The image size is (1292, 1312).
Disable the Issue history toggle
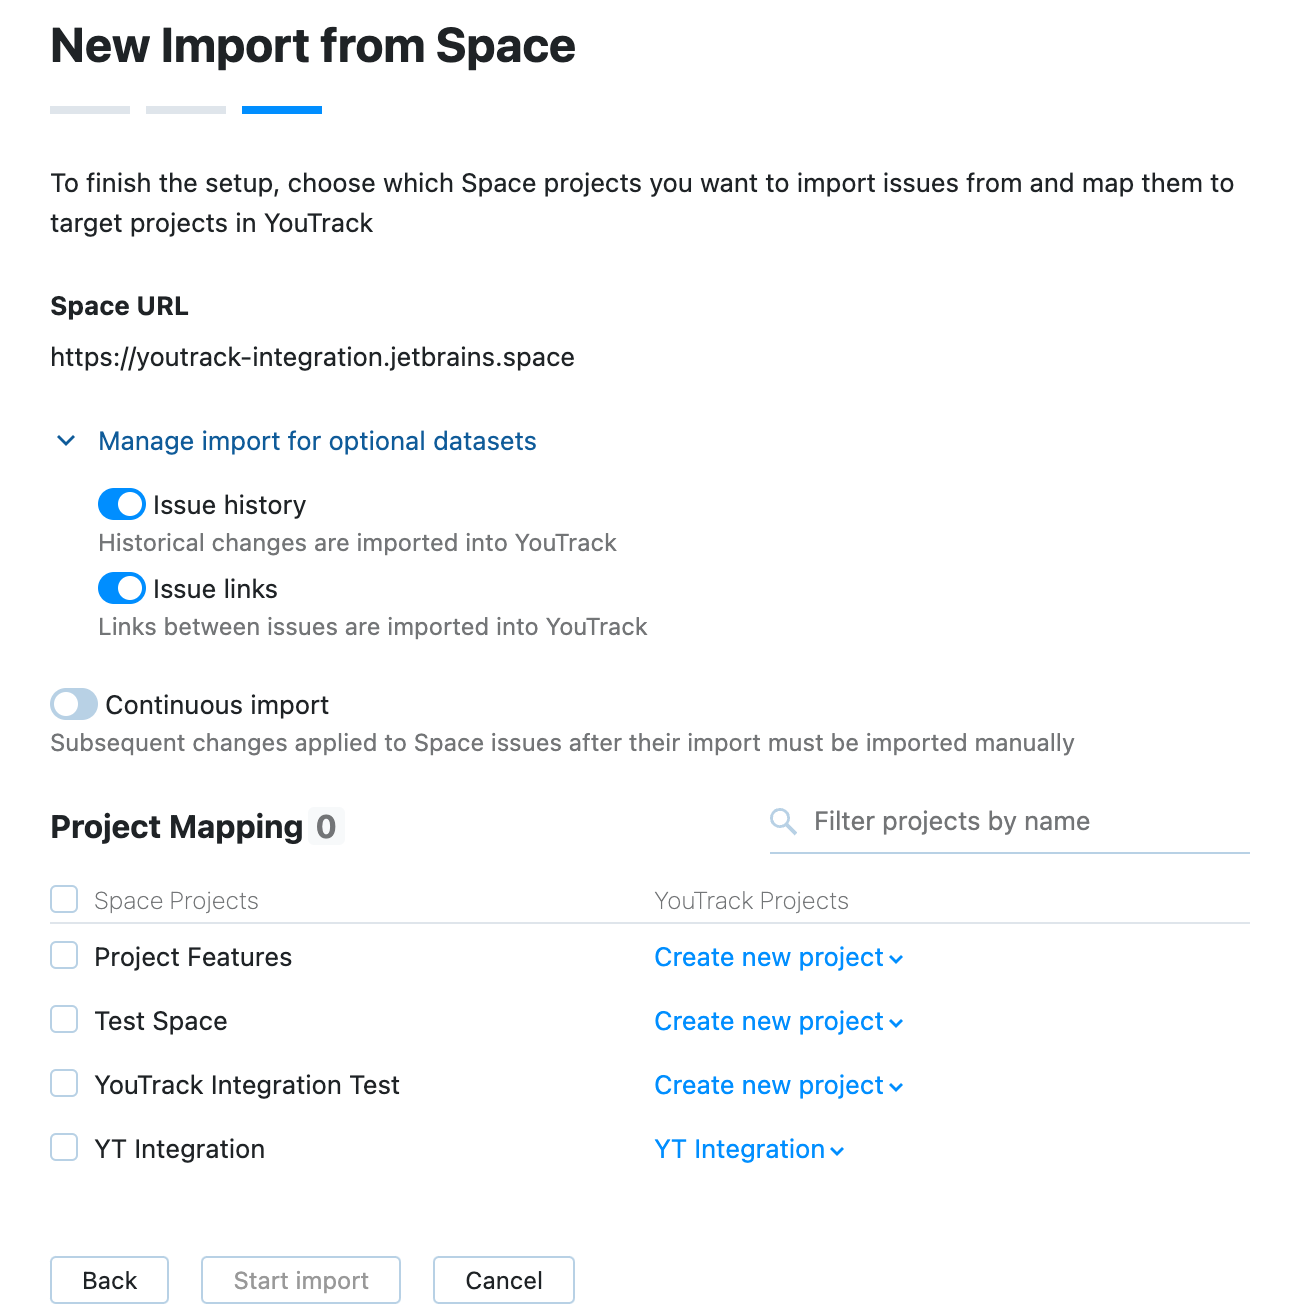(121, 504)
